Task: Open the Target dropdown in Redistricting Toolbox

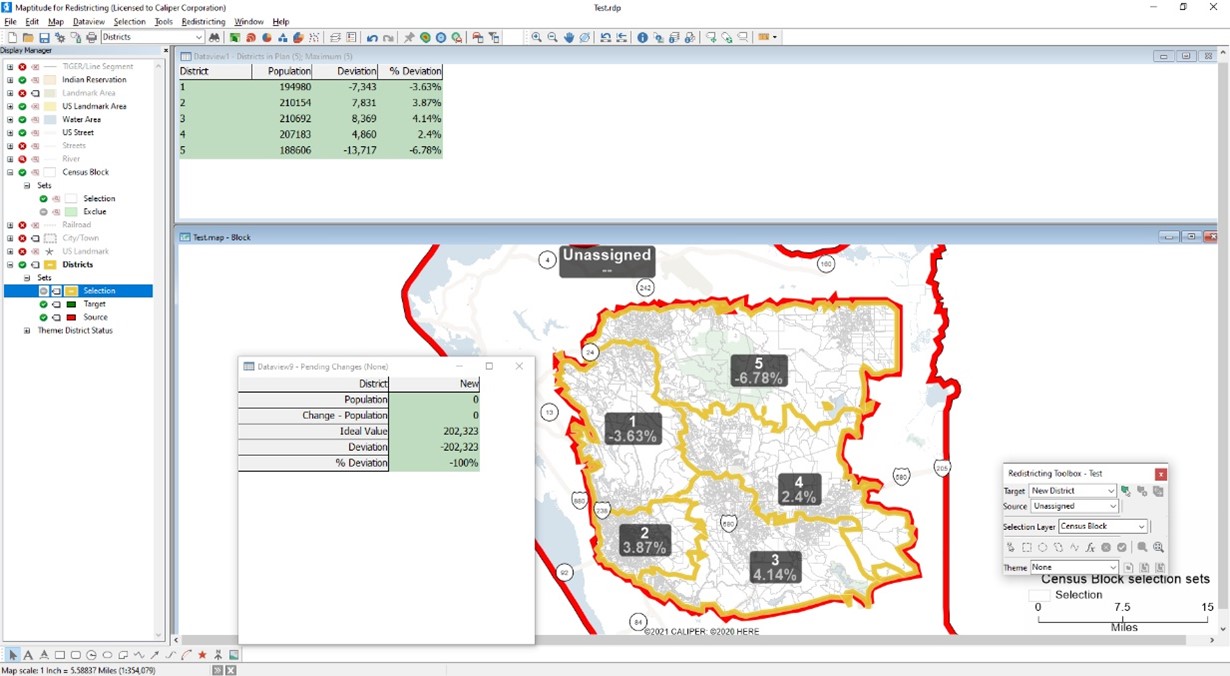Action: (x=1110, y=491)
